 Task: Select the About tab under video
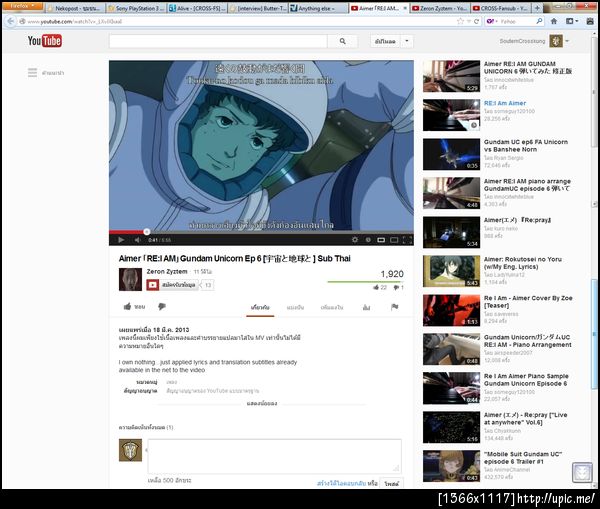click(x=260, y=307)
